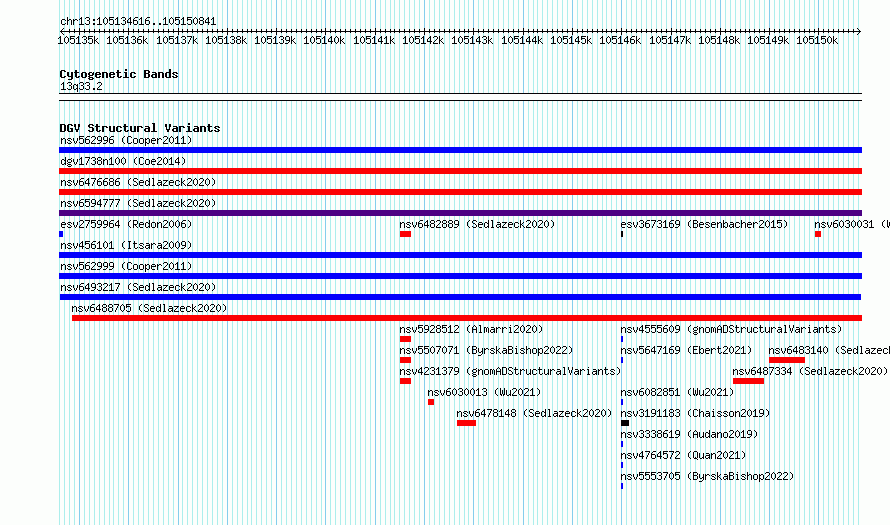Click the 105135k ruler tick label

[x=78, y=40]
